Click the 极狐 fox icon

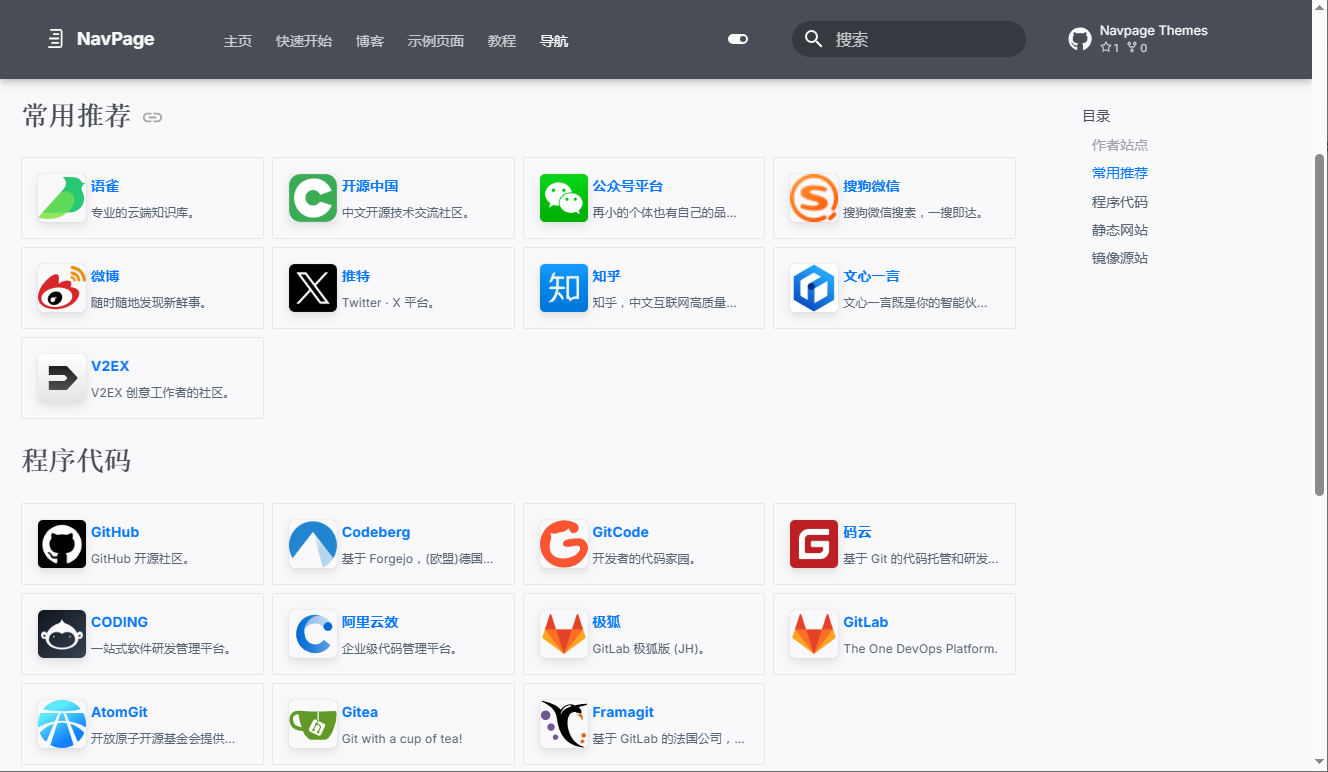564,634
